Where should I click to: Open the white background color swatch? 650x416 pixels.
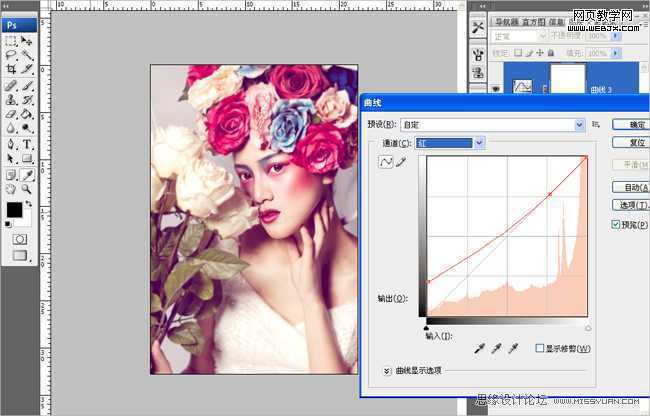click(x=26, y=220)
